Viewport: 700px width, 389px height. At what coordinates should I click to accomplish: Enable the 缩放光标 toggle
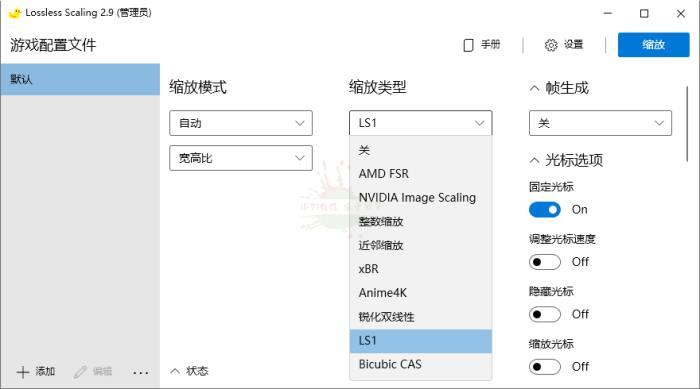545,367
